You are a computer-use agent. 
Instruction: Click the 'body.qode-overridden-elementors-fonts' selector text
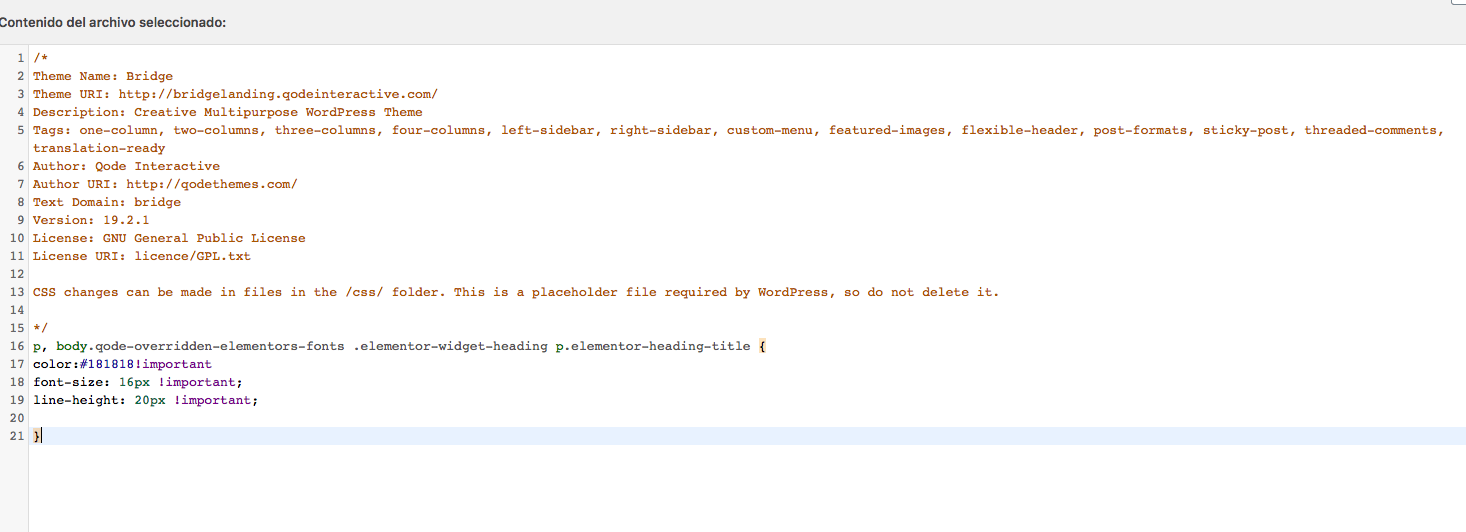200,346
